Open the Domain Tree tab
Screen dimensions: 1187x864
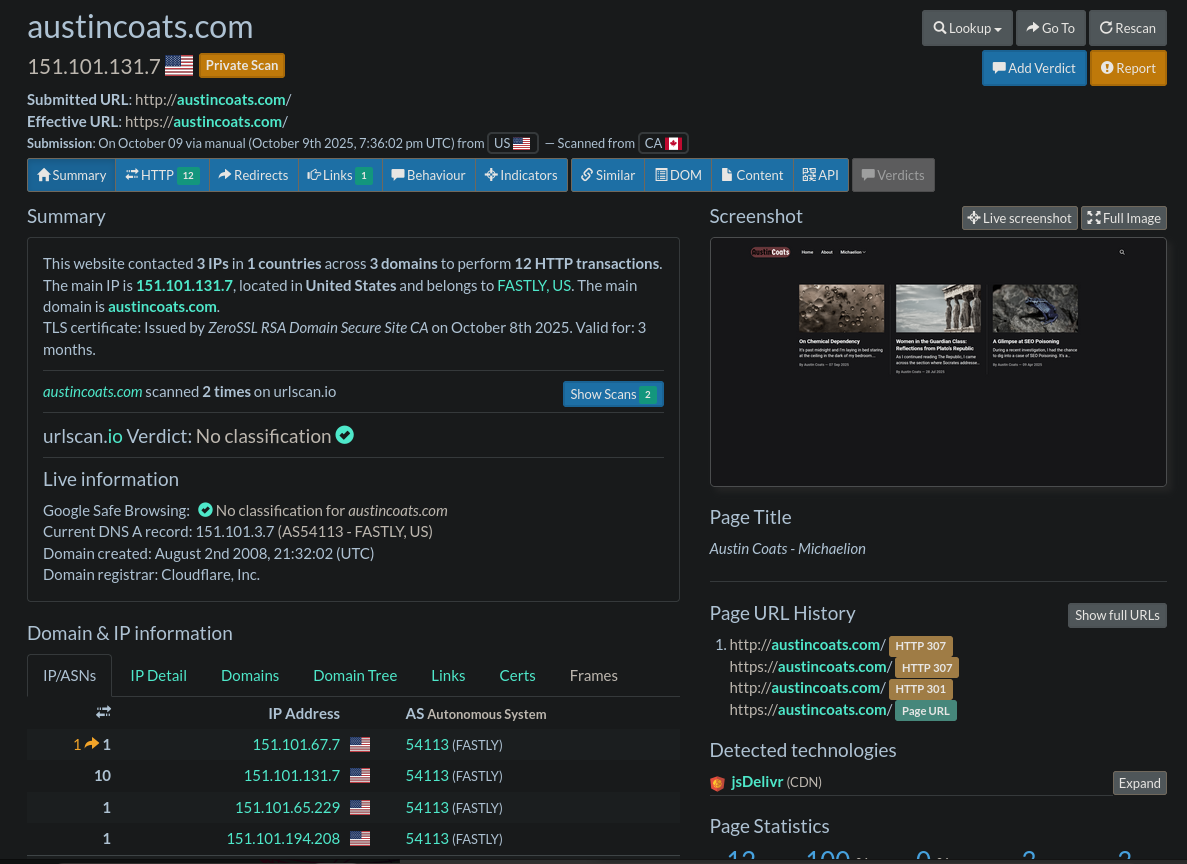point(355,675)
